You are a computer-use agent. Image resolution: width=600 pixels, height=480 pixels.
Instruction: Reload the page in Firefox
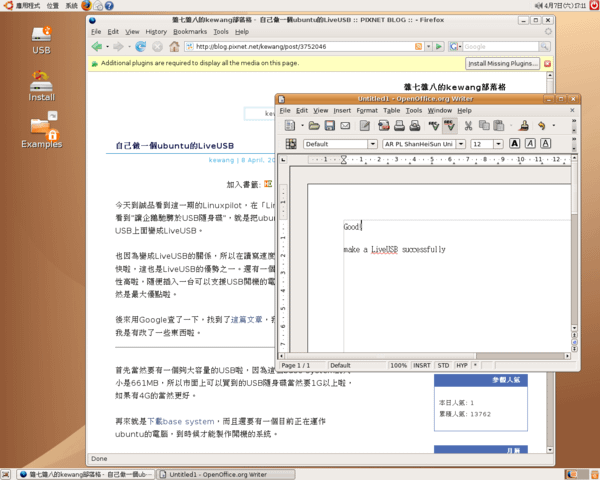pos(140,47)
